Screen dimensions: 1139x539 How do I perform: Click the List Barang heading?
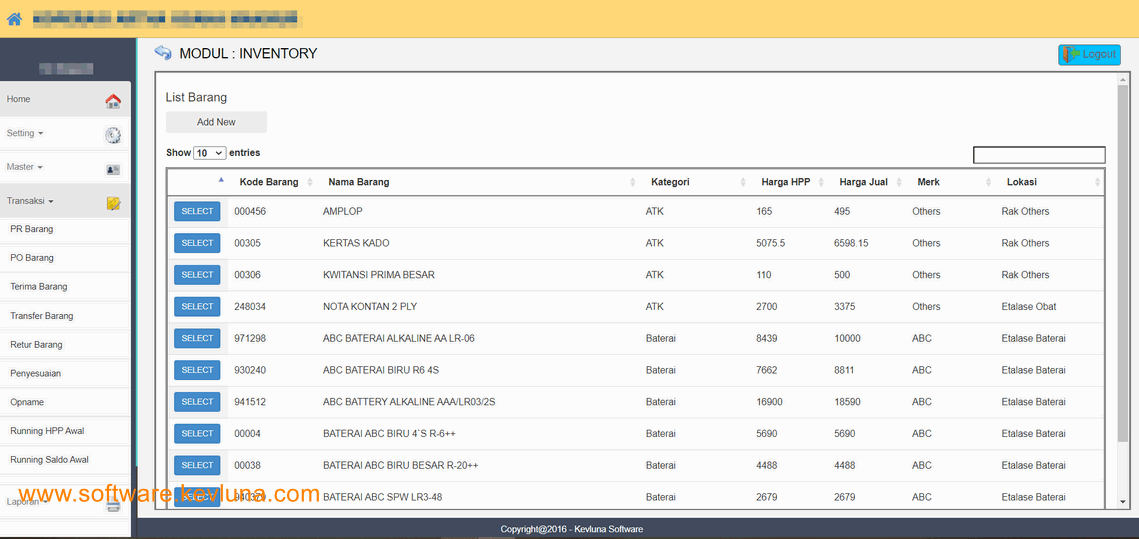[196, 97]
